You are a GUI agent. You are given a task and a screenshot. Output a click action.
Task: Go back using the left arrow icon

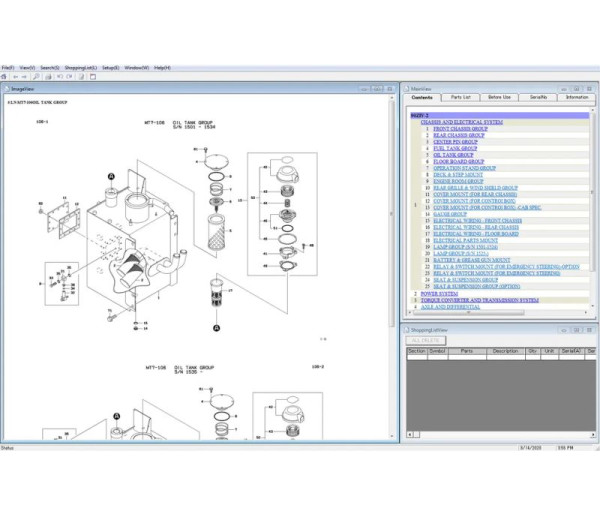(x=15, y=76)
